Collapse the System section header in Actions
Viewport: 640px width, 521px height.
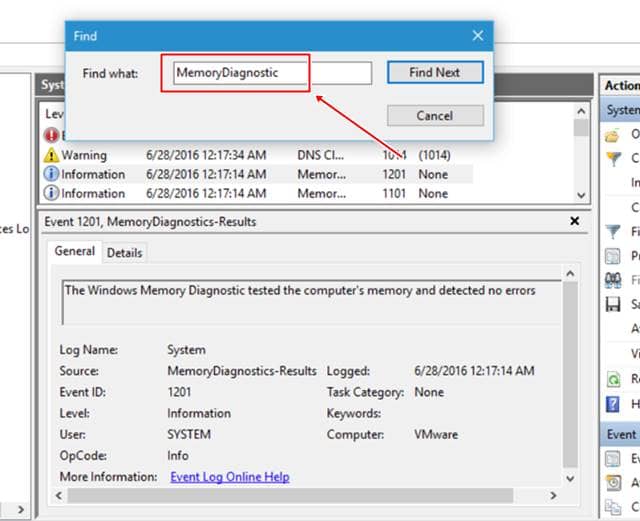(620, 110)
